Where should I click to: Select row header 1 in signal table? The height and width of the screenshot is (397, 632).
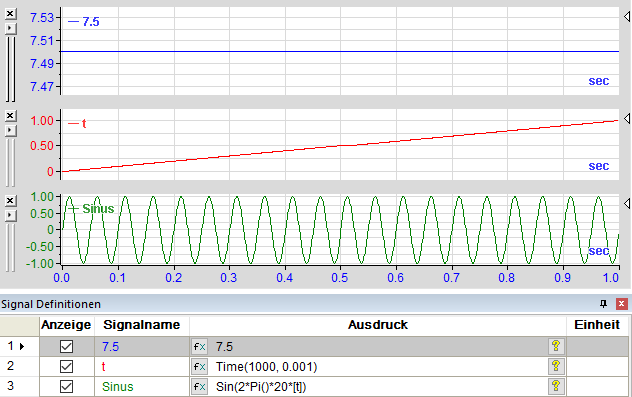[19, 346]
